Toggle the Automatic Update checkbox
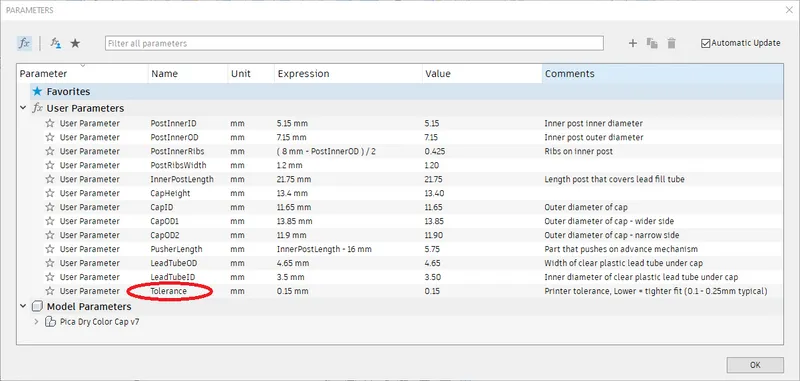 pos(706,43)
